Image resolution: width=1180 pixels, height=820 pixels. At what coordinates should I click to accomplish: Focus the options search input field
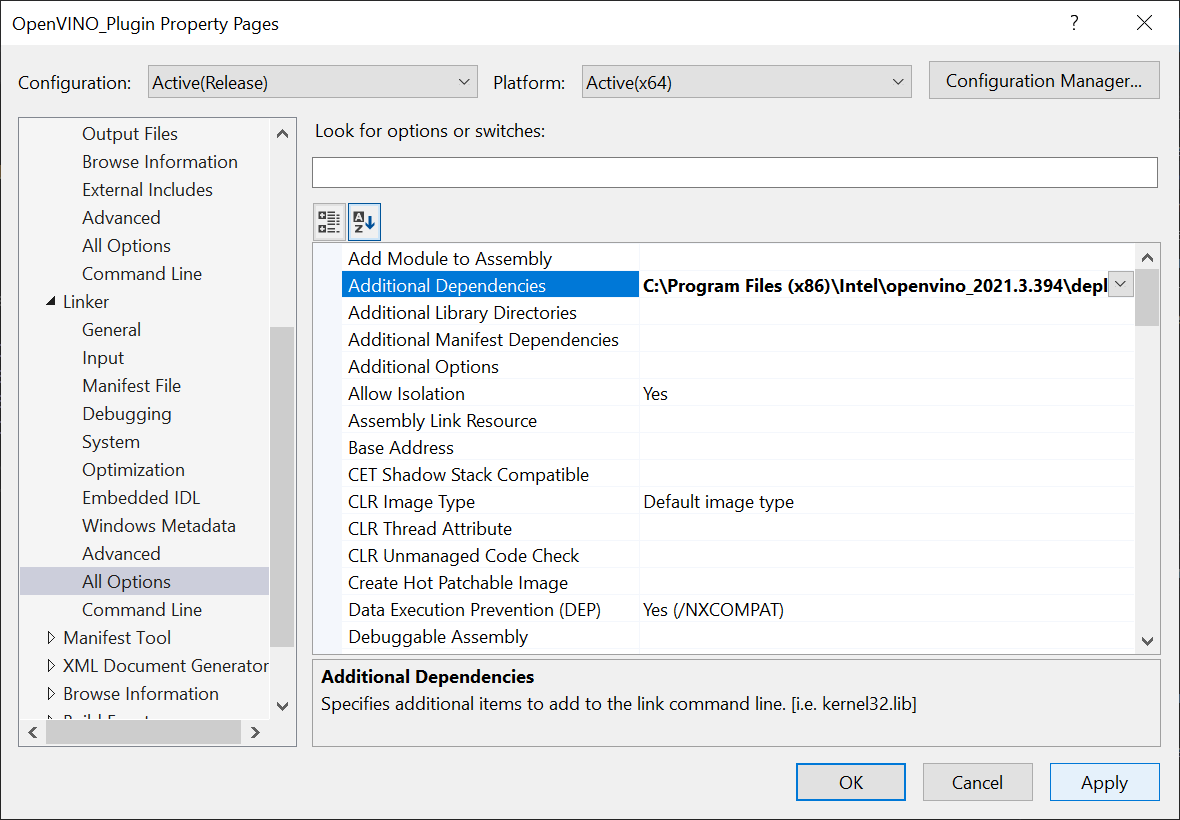point(734,172)
